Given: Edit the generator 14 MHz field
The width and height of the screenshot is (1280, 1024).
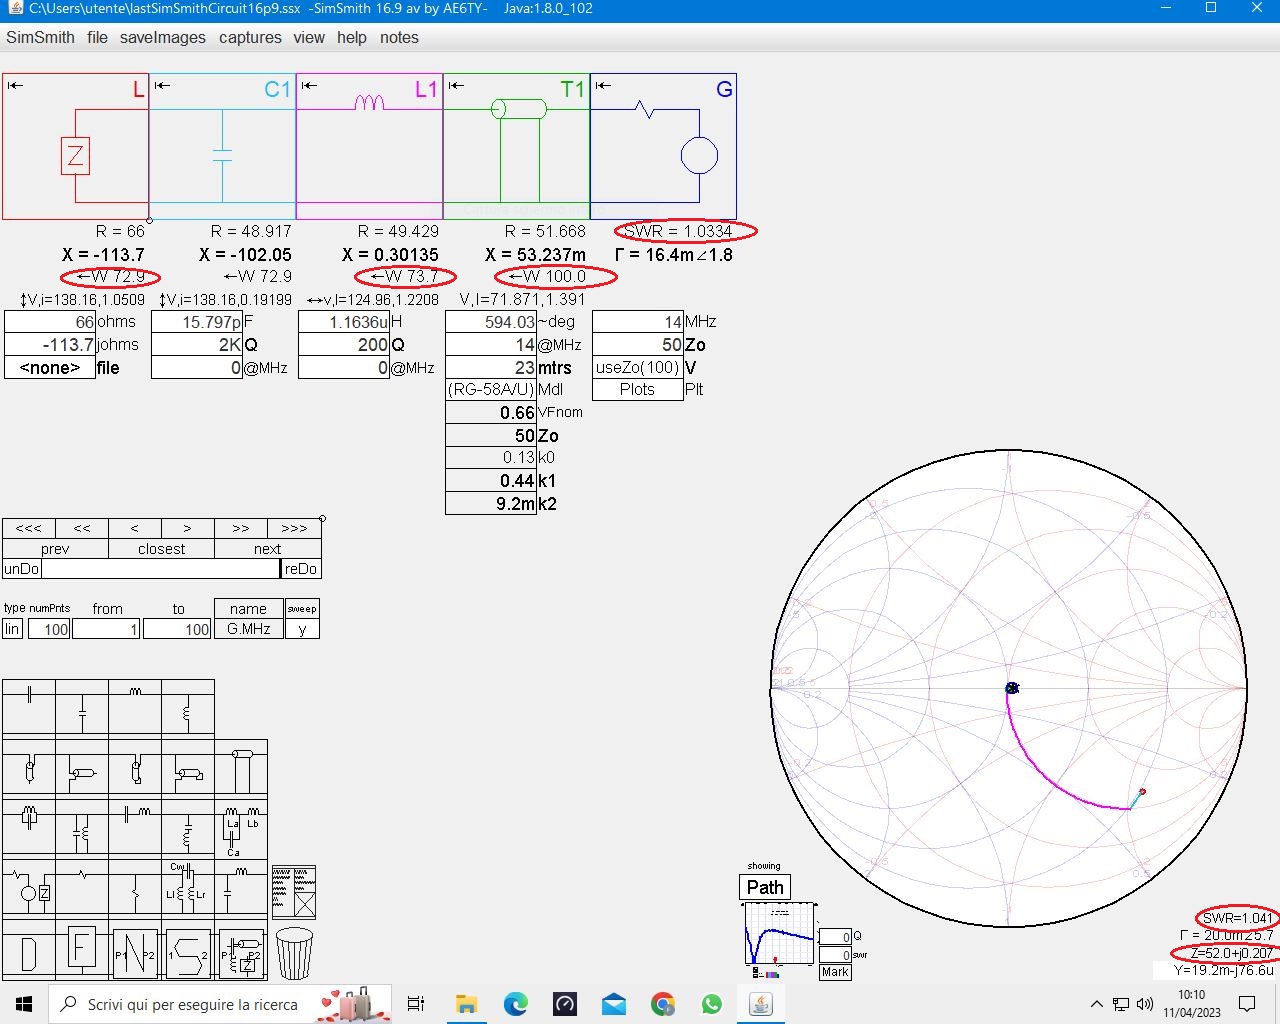Looking at the screenshot, I should 638,322.
